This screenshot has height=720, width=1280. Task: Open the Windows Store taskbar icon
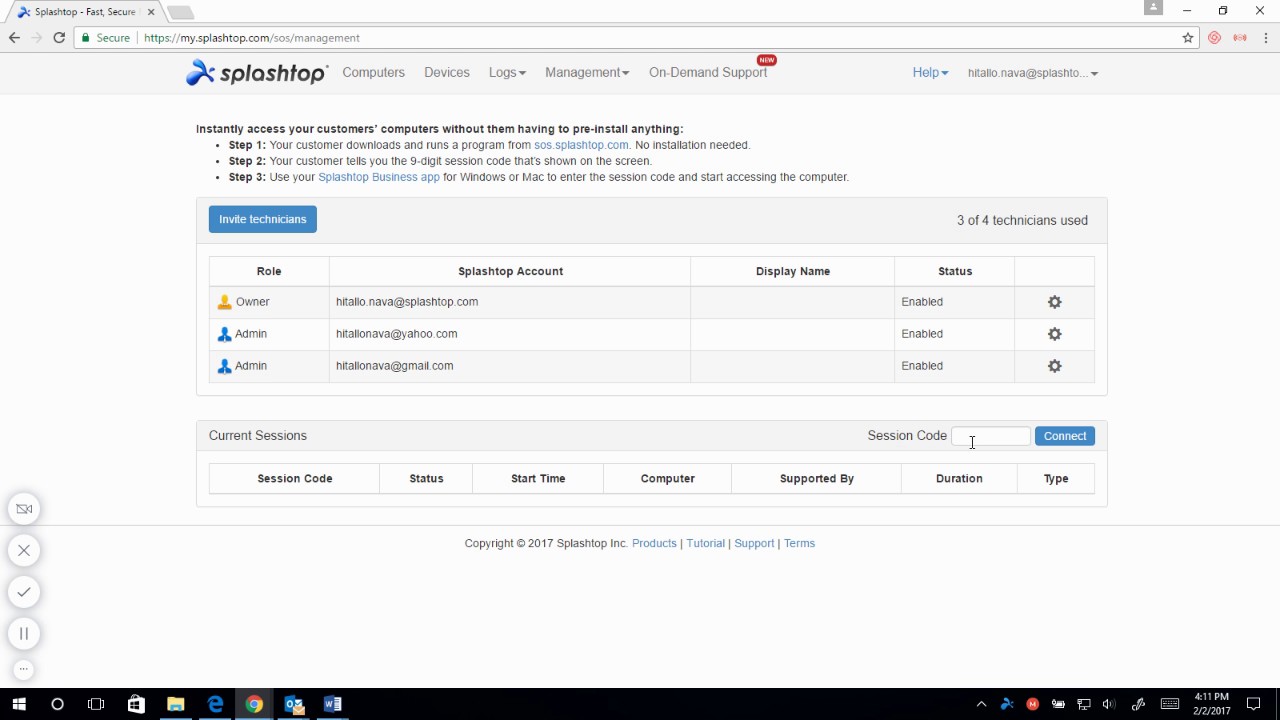[x=136, y=704]
